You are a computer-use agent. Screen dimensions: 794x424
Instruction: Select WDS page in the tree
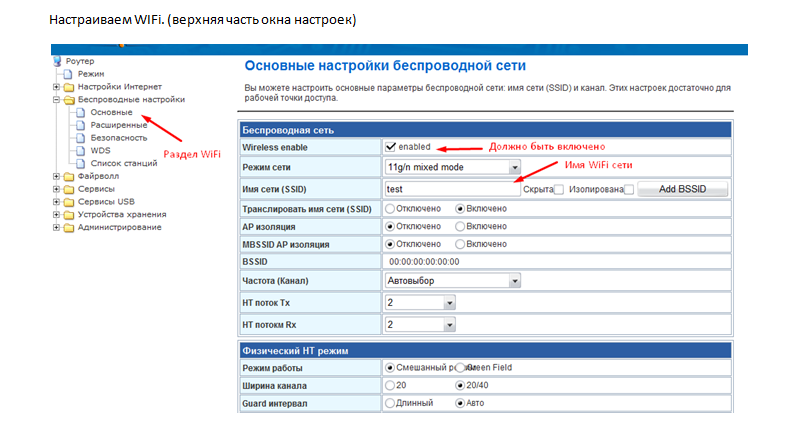coord(100,150)
